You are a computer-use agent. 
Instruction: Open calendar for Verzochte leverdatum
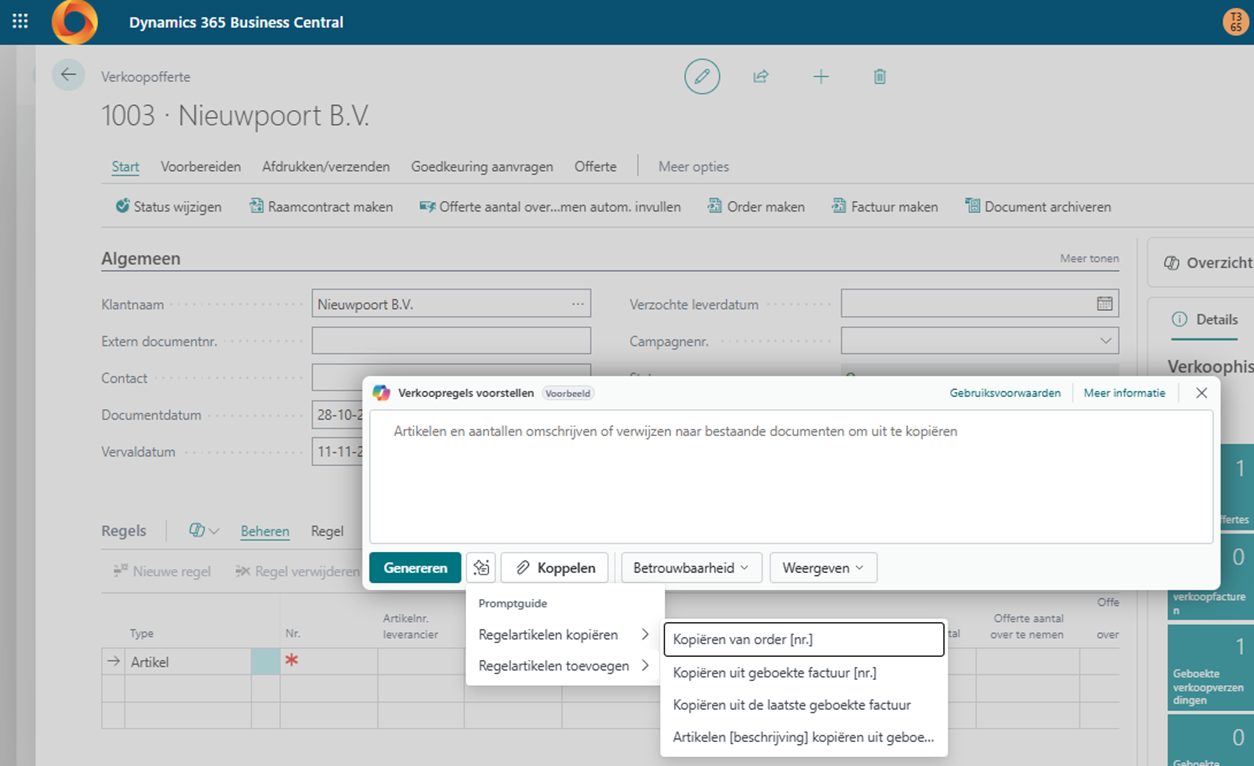(1104, 303)
